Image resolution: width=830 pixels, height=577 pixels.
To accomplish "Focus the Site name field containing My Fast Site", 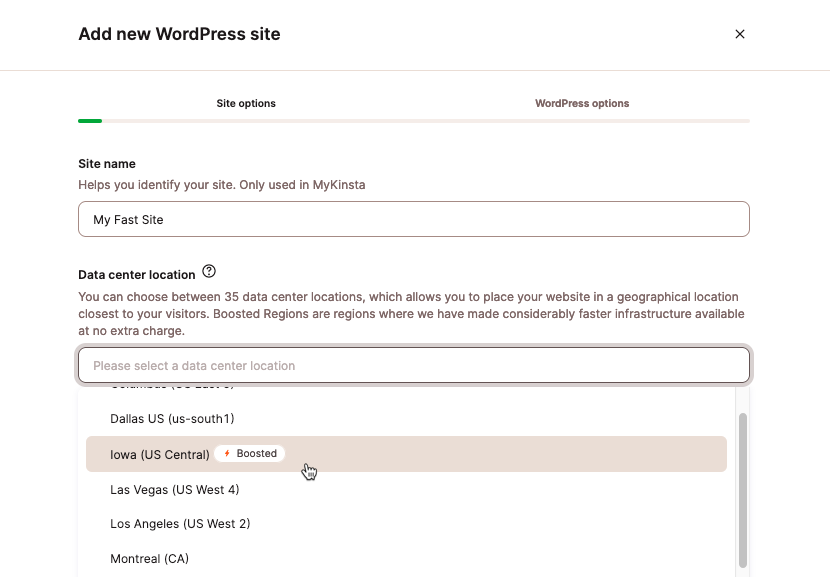I will [x=413, y=220].
